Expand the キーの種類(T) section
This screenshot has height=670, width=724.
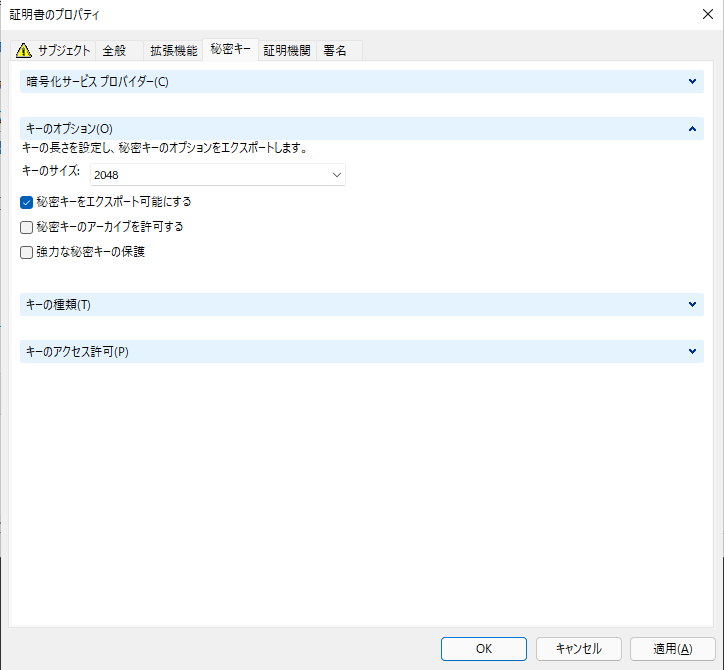coord(362,305)
